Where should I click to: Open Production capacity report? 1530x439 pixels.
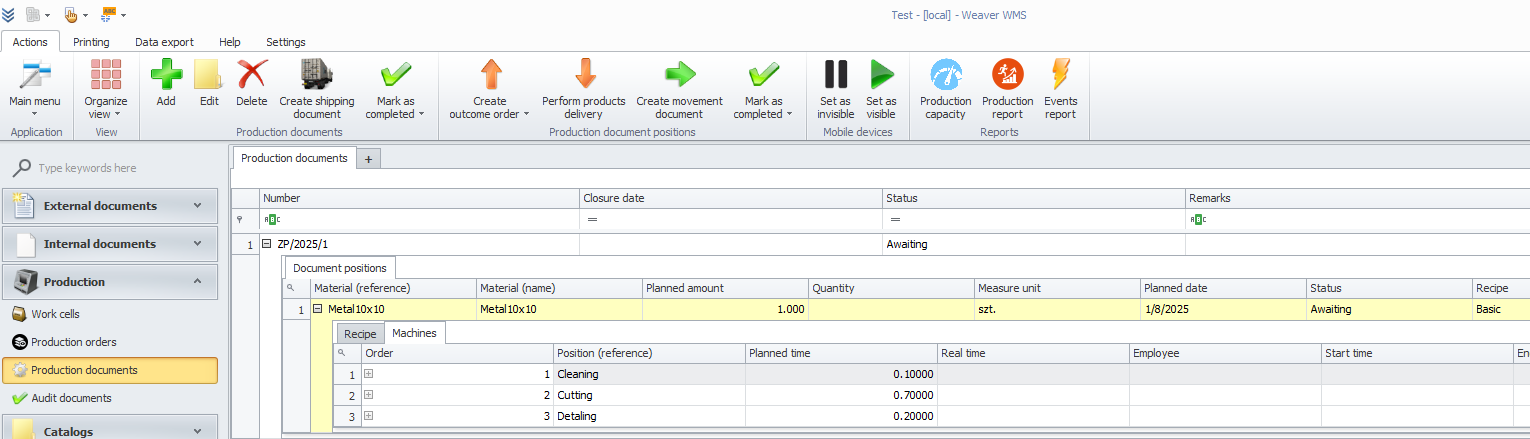click(x=946, y=90)
